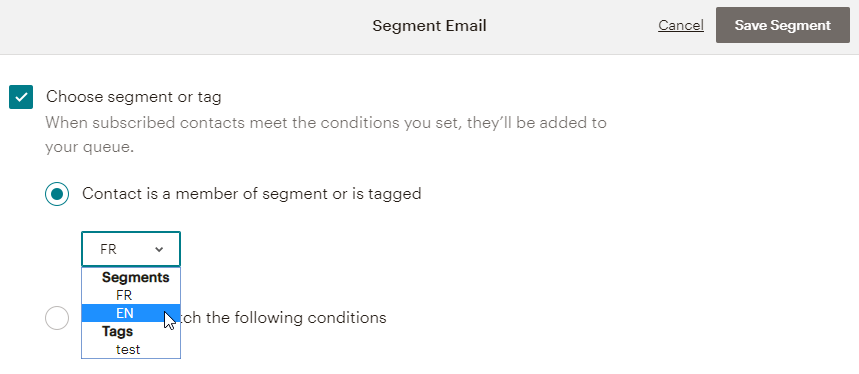Click the 'Choose segment or tag' label

tap(134, 97)
